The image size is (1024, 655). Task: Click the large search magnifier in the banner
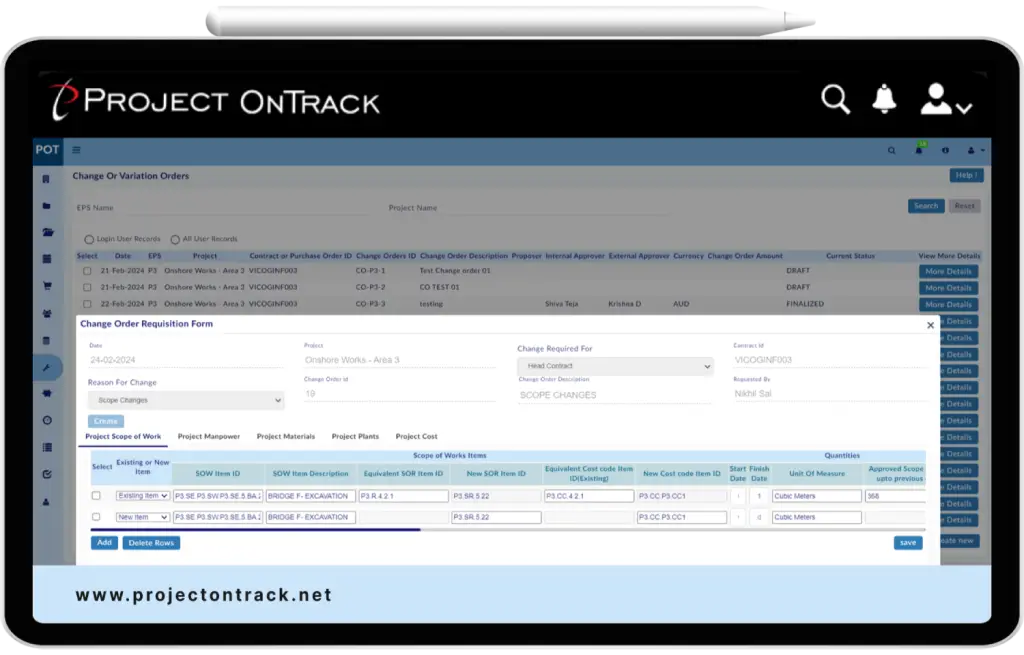pyautogui.click(x=835, y=99)
